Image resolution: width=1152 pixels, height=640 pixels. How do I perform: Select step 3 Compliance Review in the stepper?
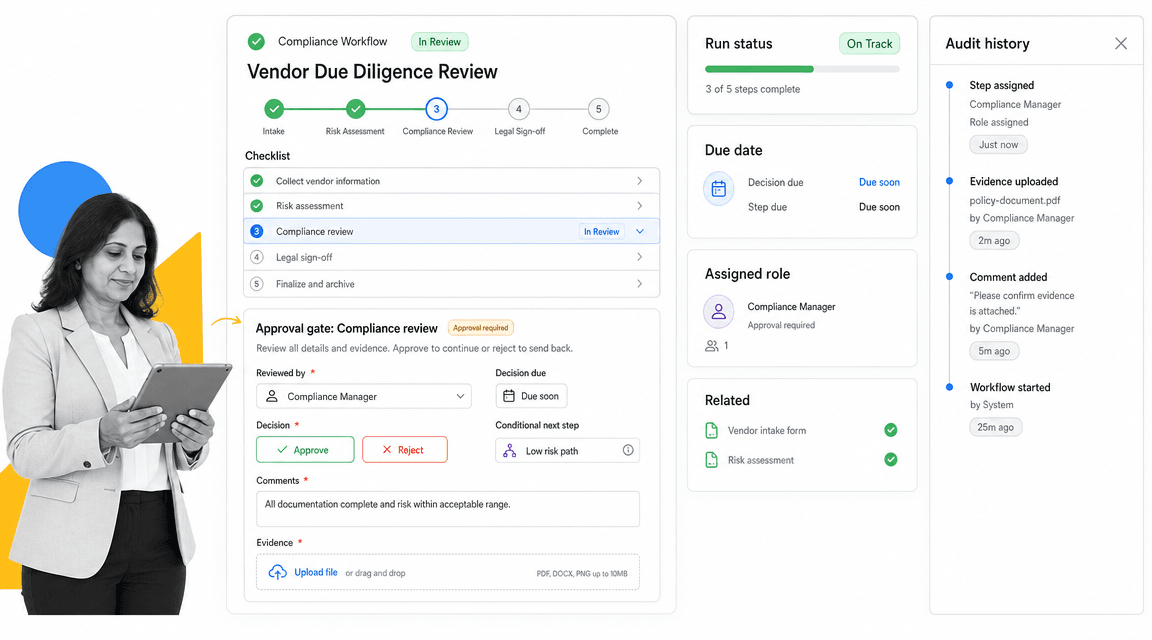[x=436, y=109]
